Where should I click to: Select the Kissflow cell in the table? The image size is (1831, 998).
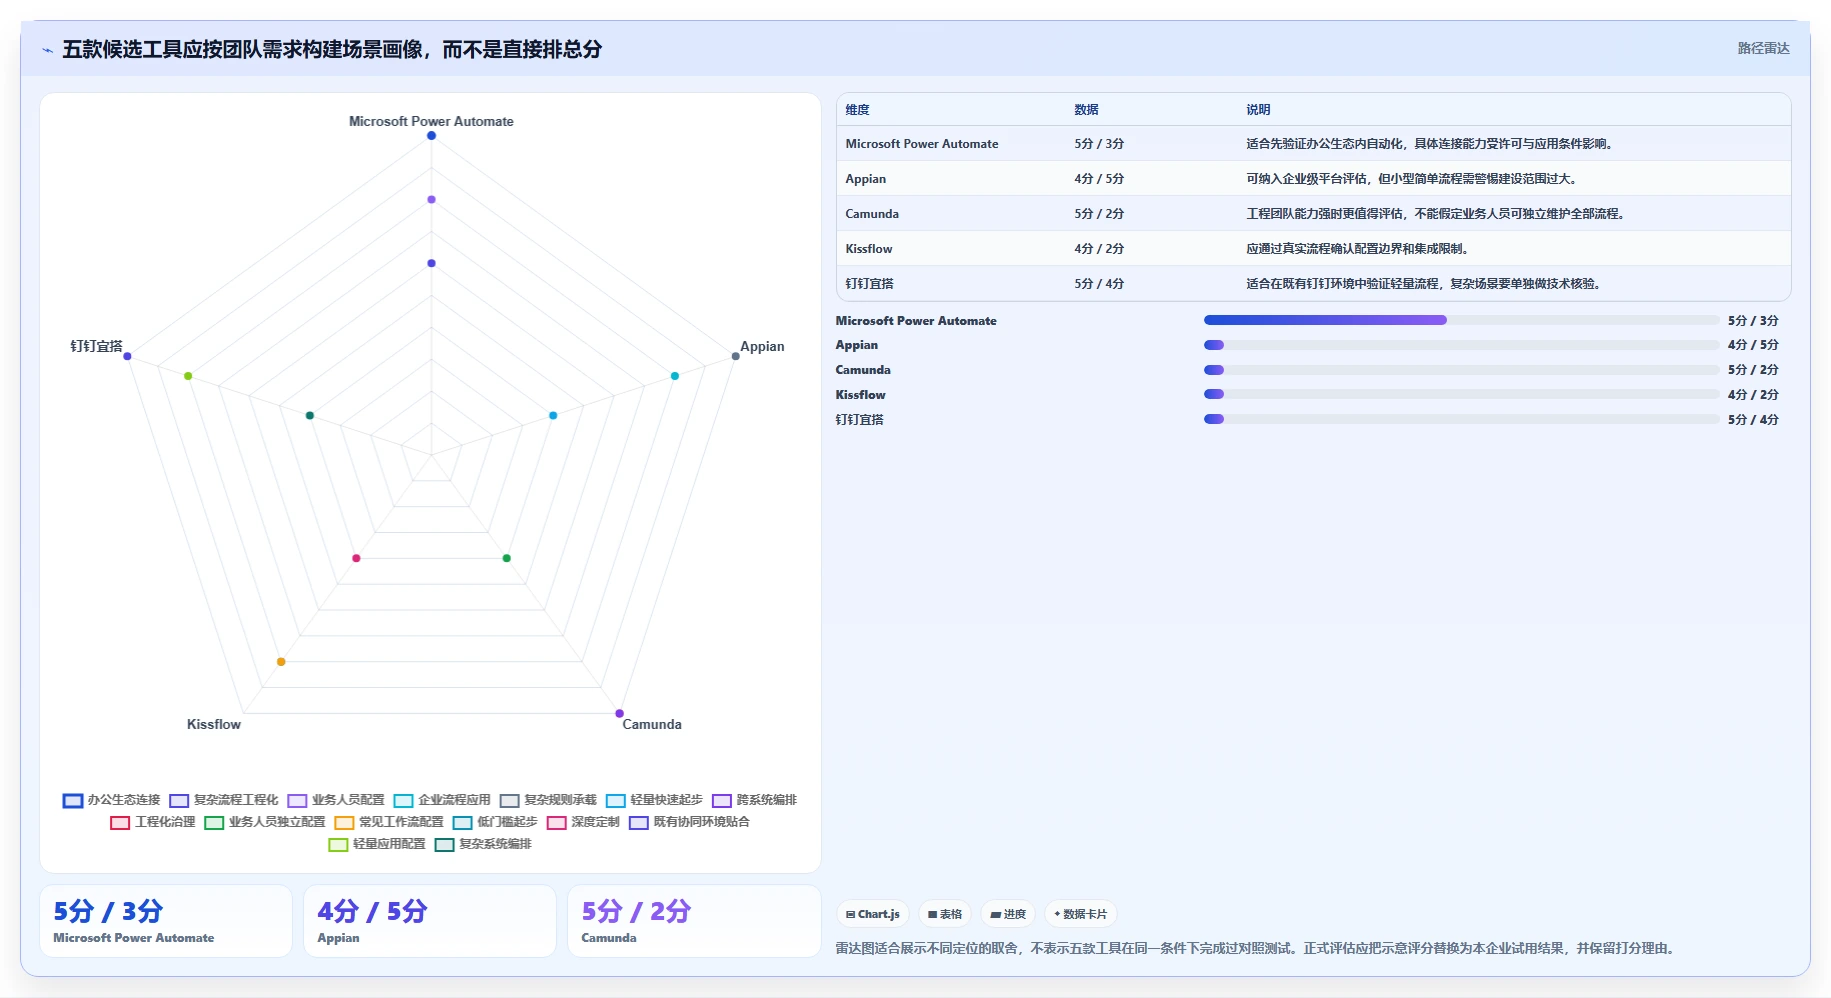(x=869, y=249)
